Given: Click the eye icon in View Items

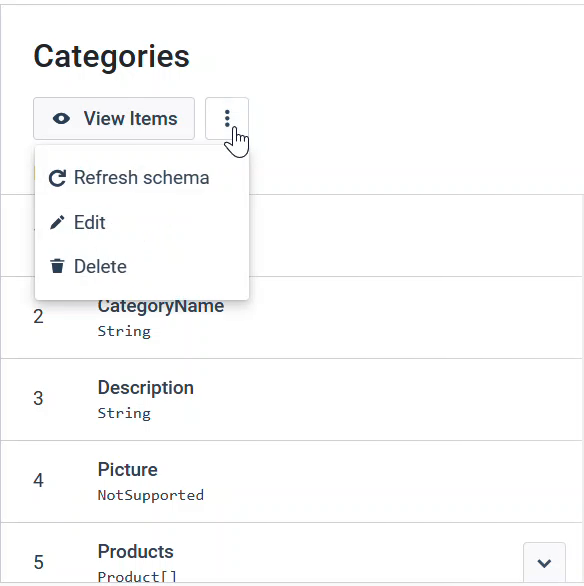Looking at the screenshot, I should coord(61,119).
